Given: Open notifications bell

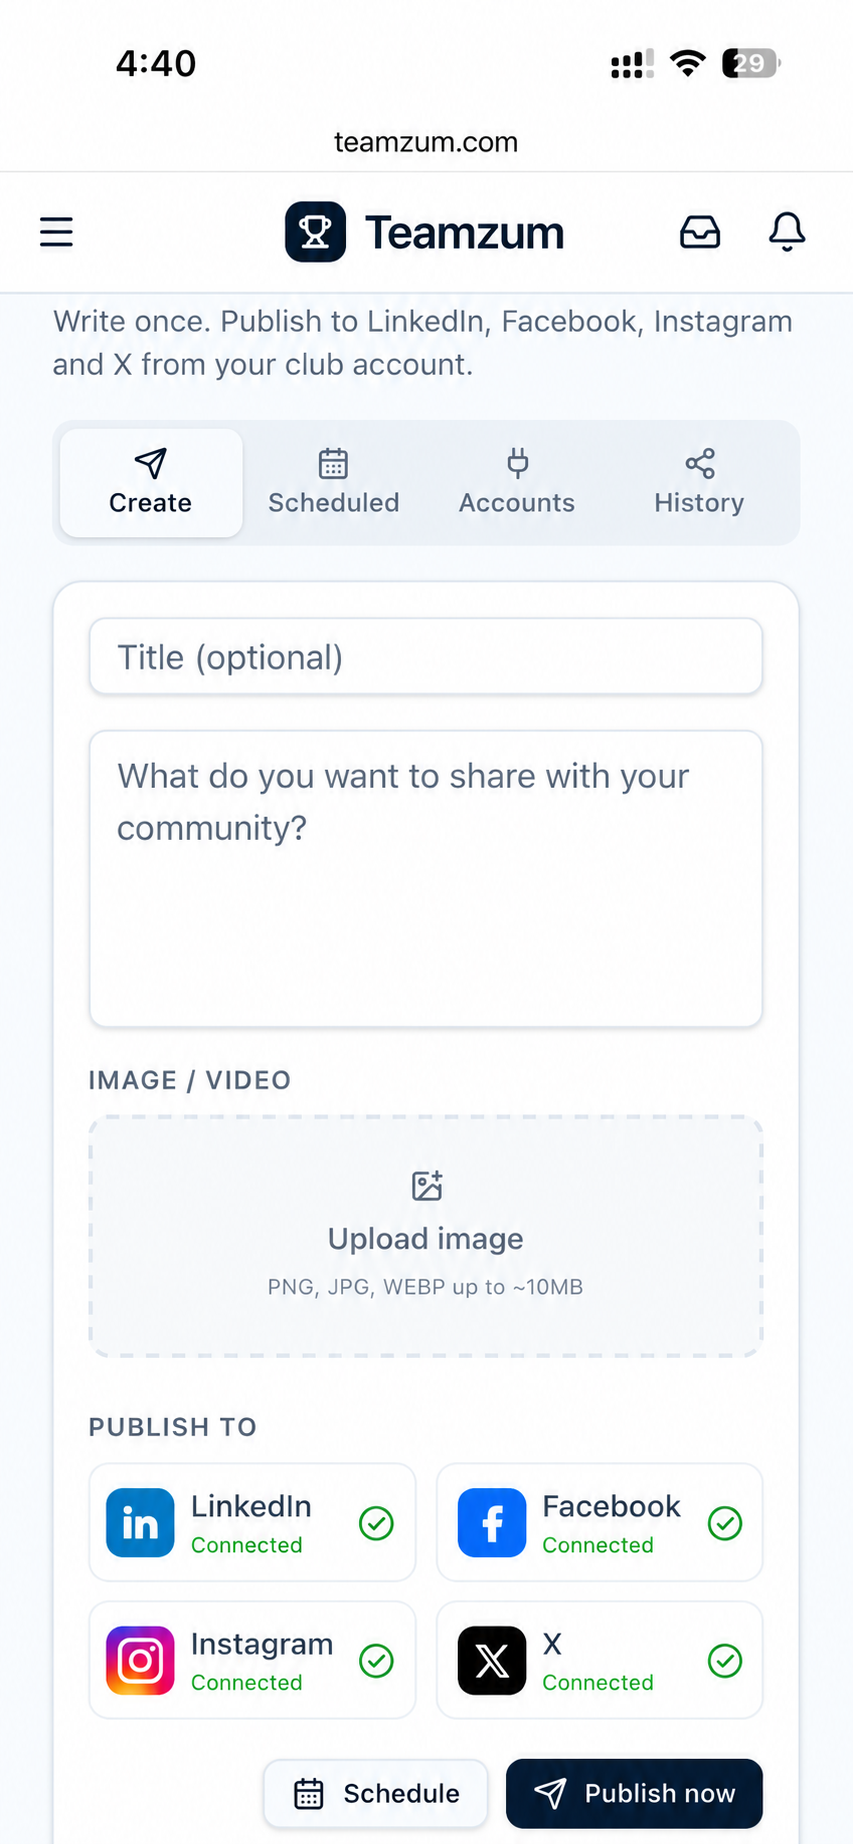Looking at the screenshot, I should click(x=787, y=232).
